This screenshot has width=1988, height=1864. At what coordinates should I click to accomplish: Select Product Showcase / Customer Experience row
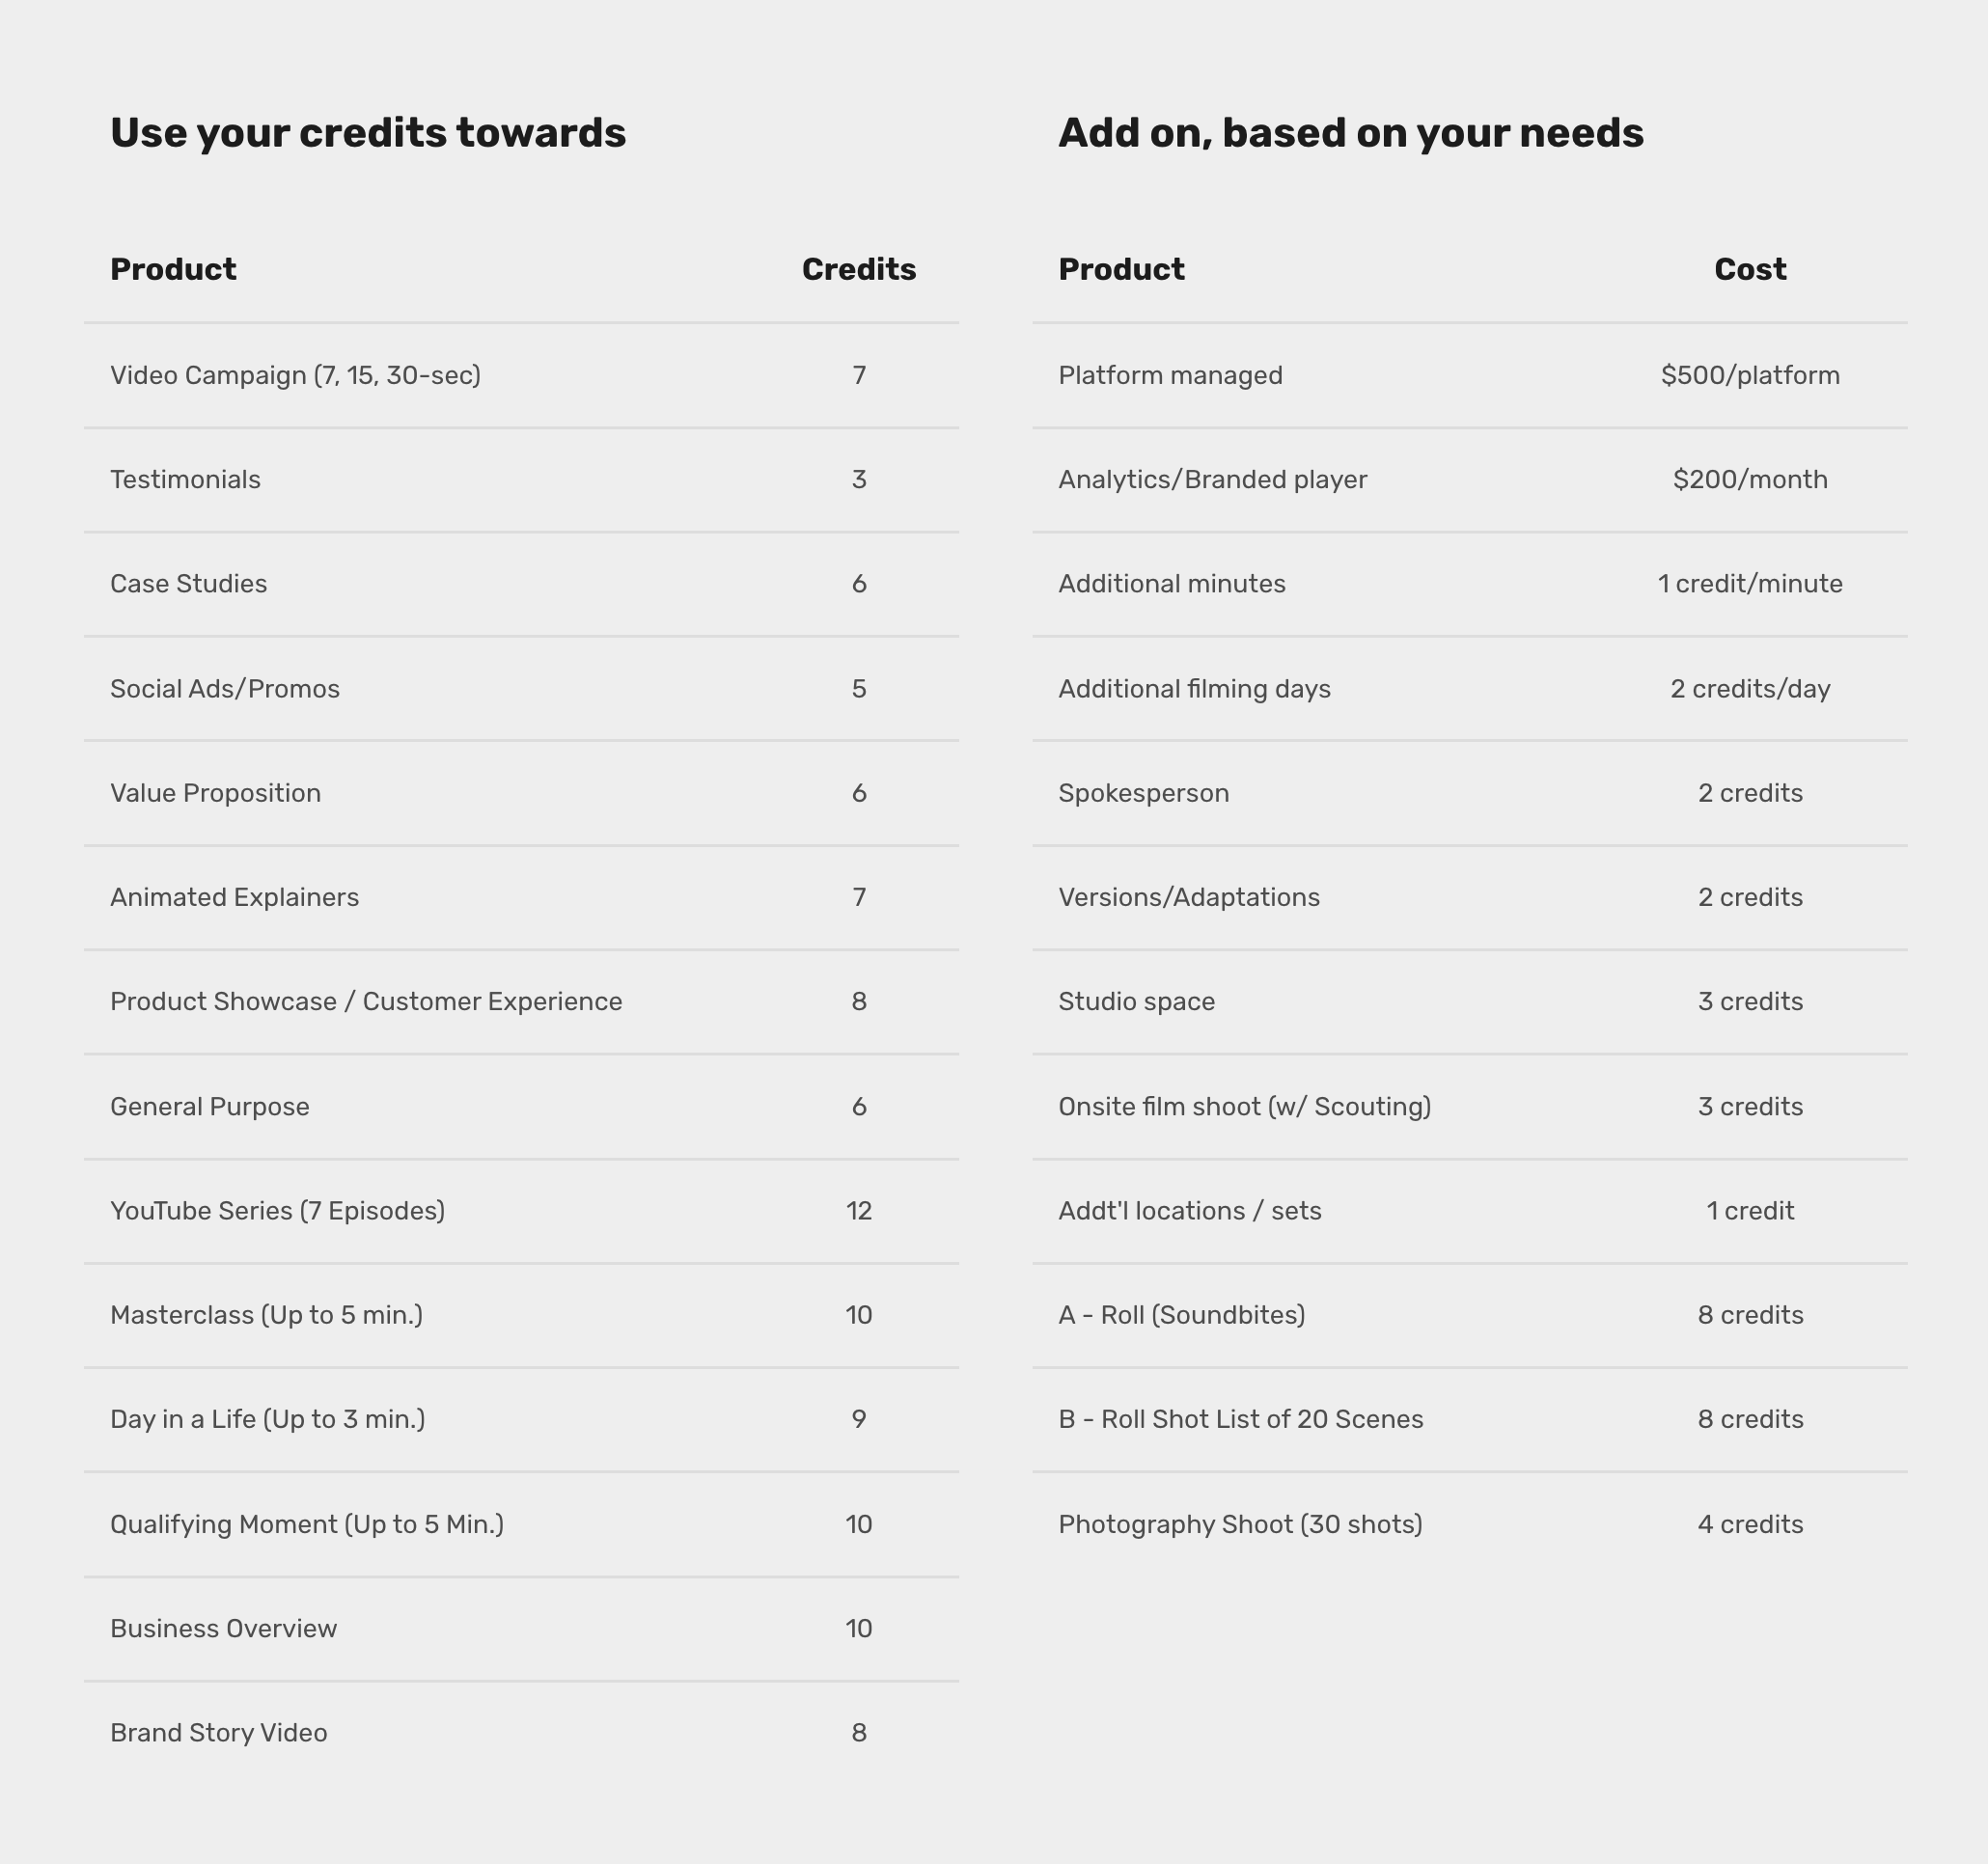pos(366,1002)
